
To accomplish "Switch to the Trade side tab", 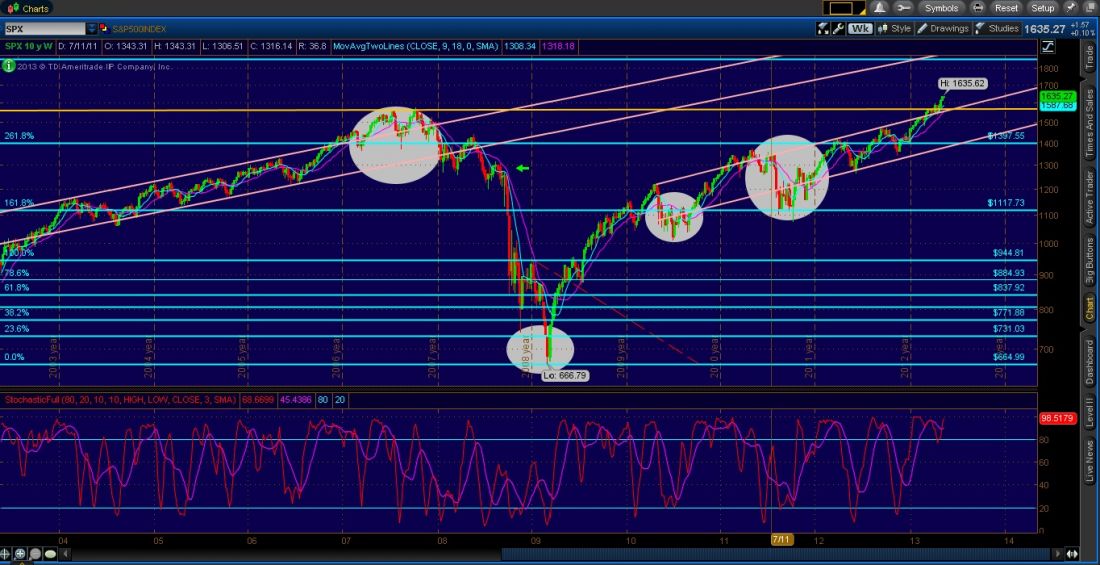I will coord(1090,58).
